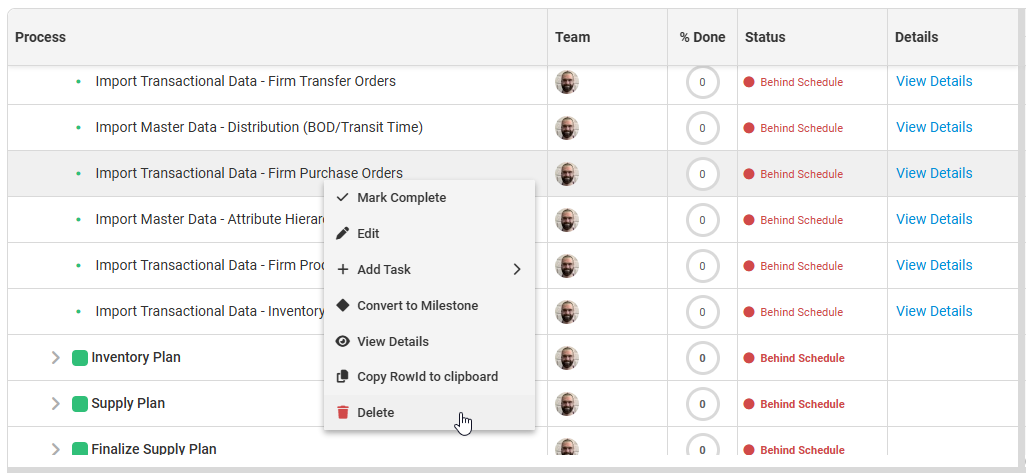Click the Status column header
This screenshot has height=473, width=1026.
pyautogui.click(x=765, y=37)
